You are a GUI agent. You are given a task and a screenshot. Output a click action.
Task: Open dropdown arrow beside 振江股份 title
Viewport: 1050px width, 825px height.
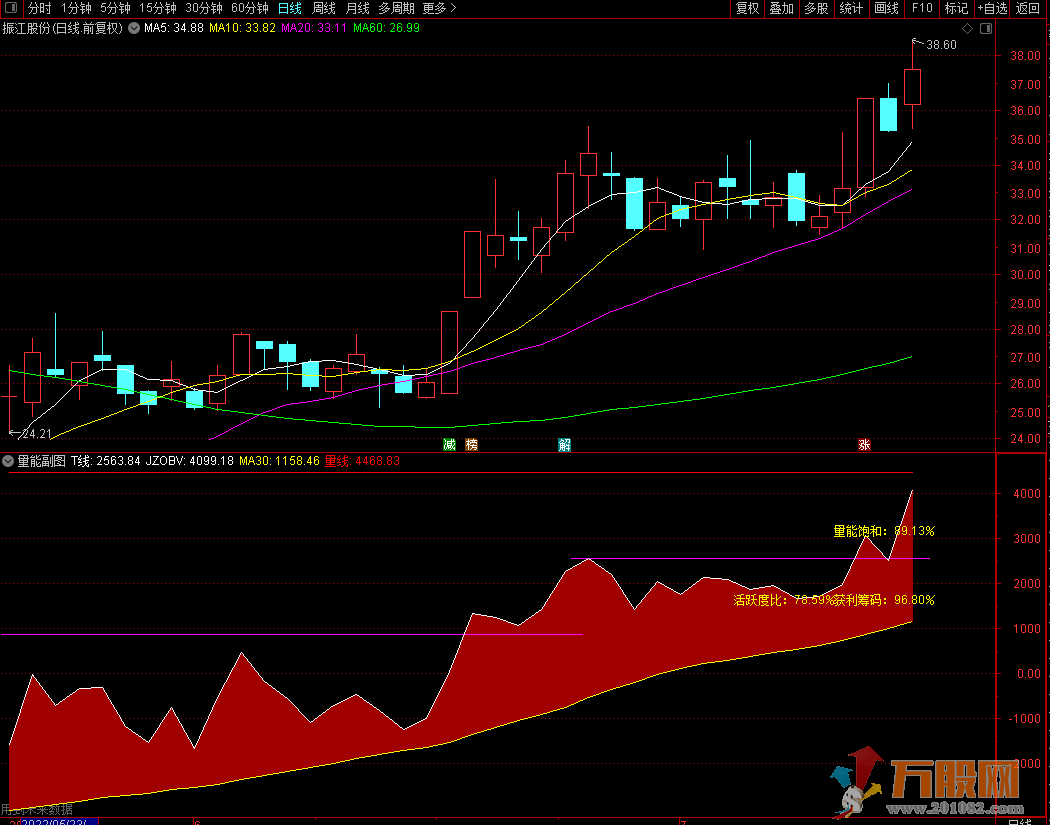pos(134,28)
